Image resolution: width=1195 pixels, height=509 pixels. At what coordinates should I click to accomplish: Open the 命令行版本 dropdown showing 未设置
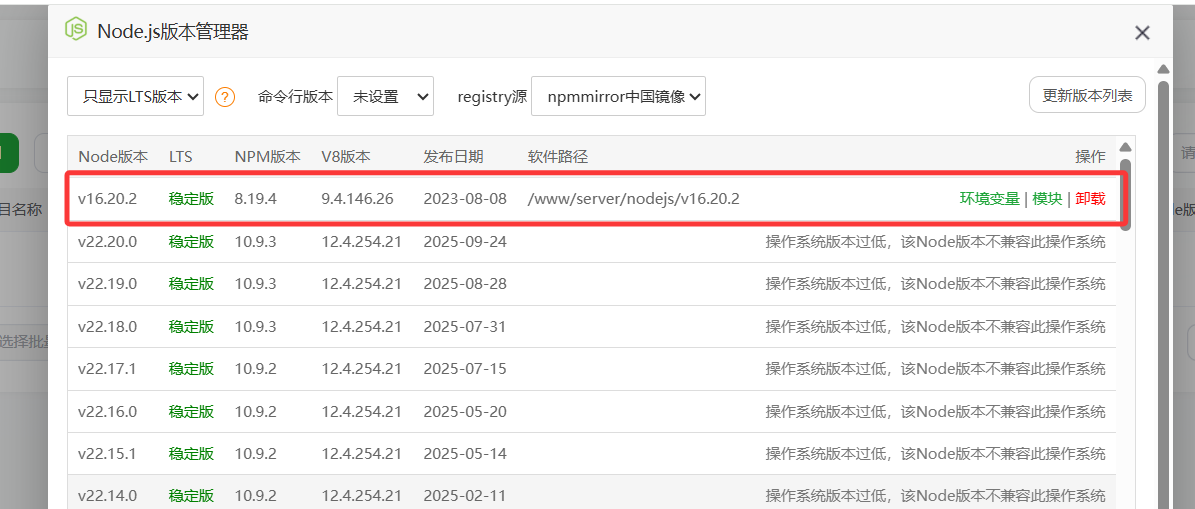(386, 96)
